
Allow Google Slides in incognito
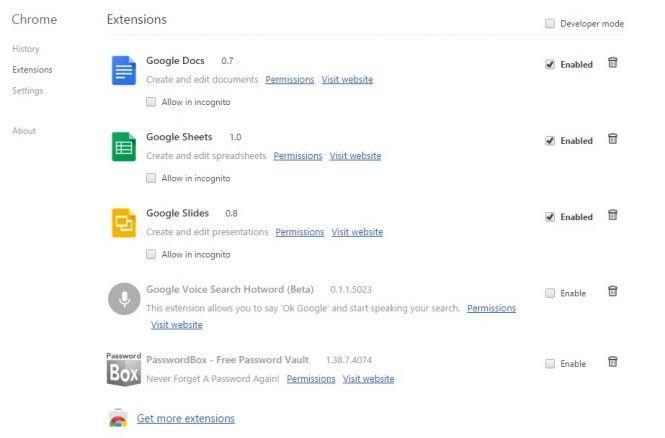coord(151,254)
